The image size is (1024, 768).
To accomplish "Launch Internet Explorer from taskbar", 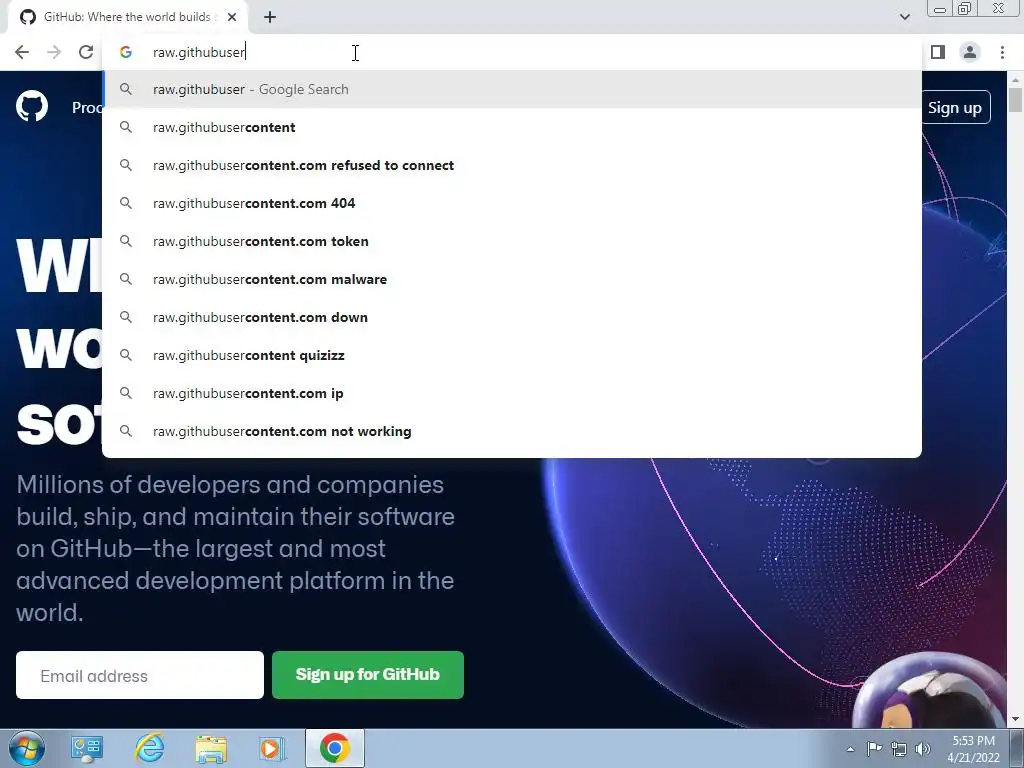I will 149,748.
